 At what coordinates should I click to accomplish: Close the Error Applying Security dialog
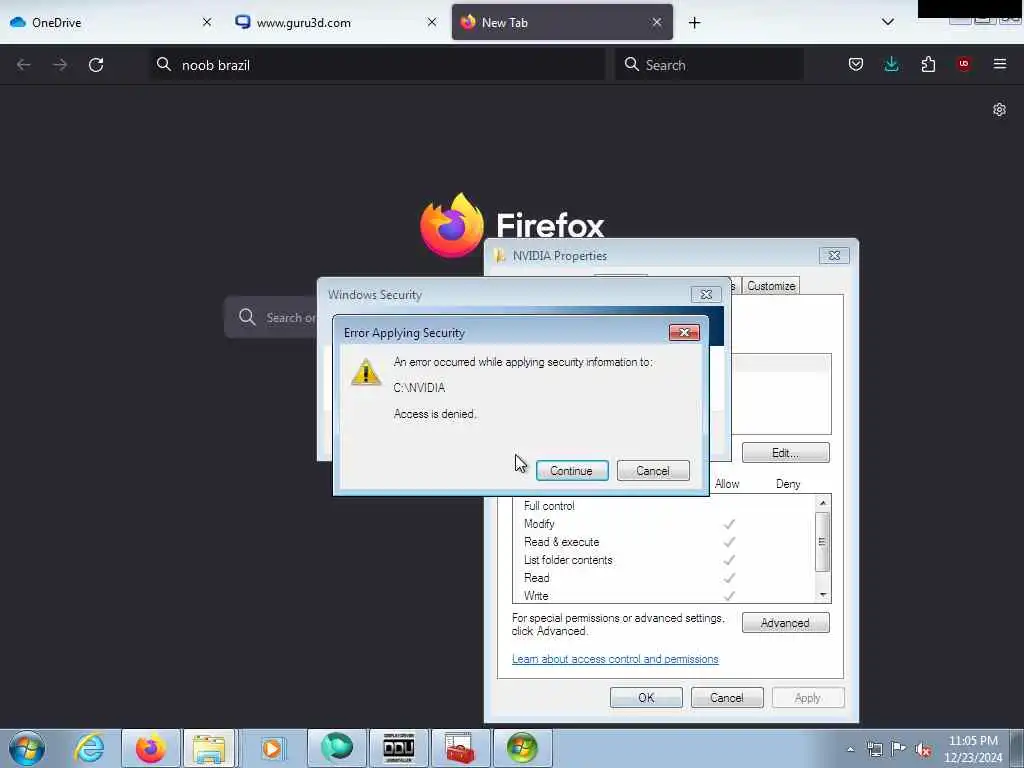[x=684, y=332]
